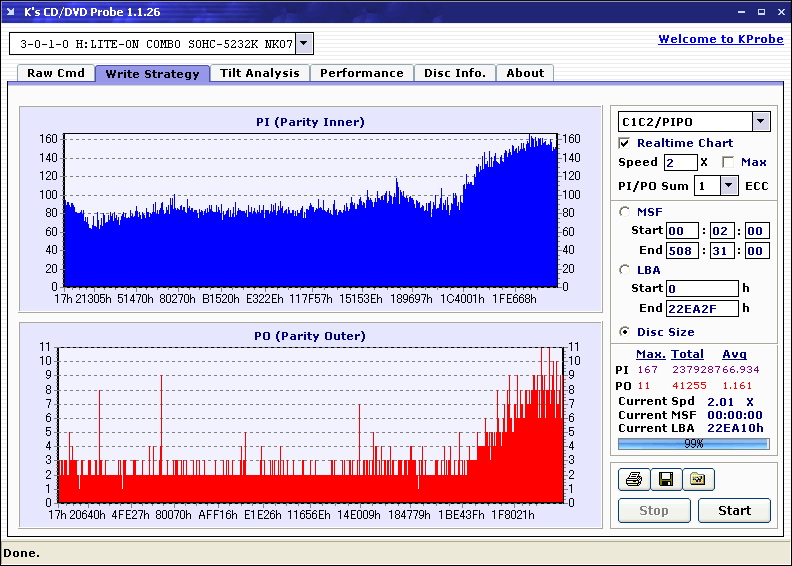792x566 pixels.
Task: Click the print chart icon
Action: (x=633, y=480)
